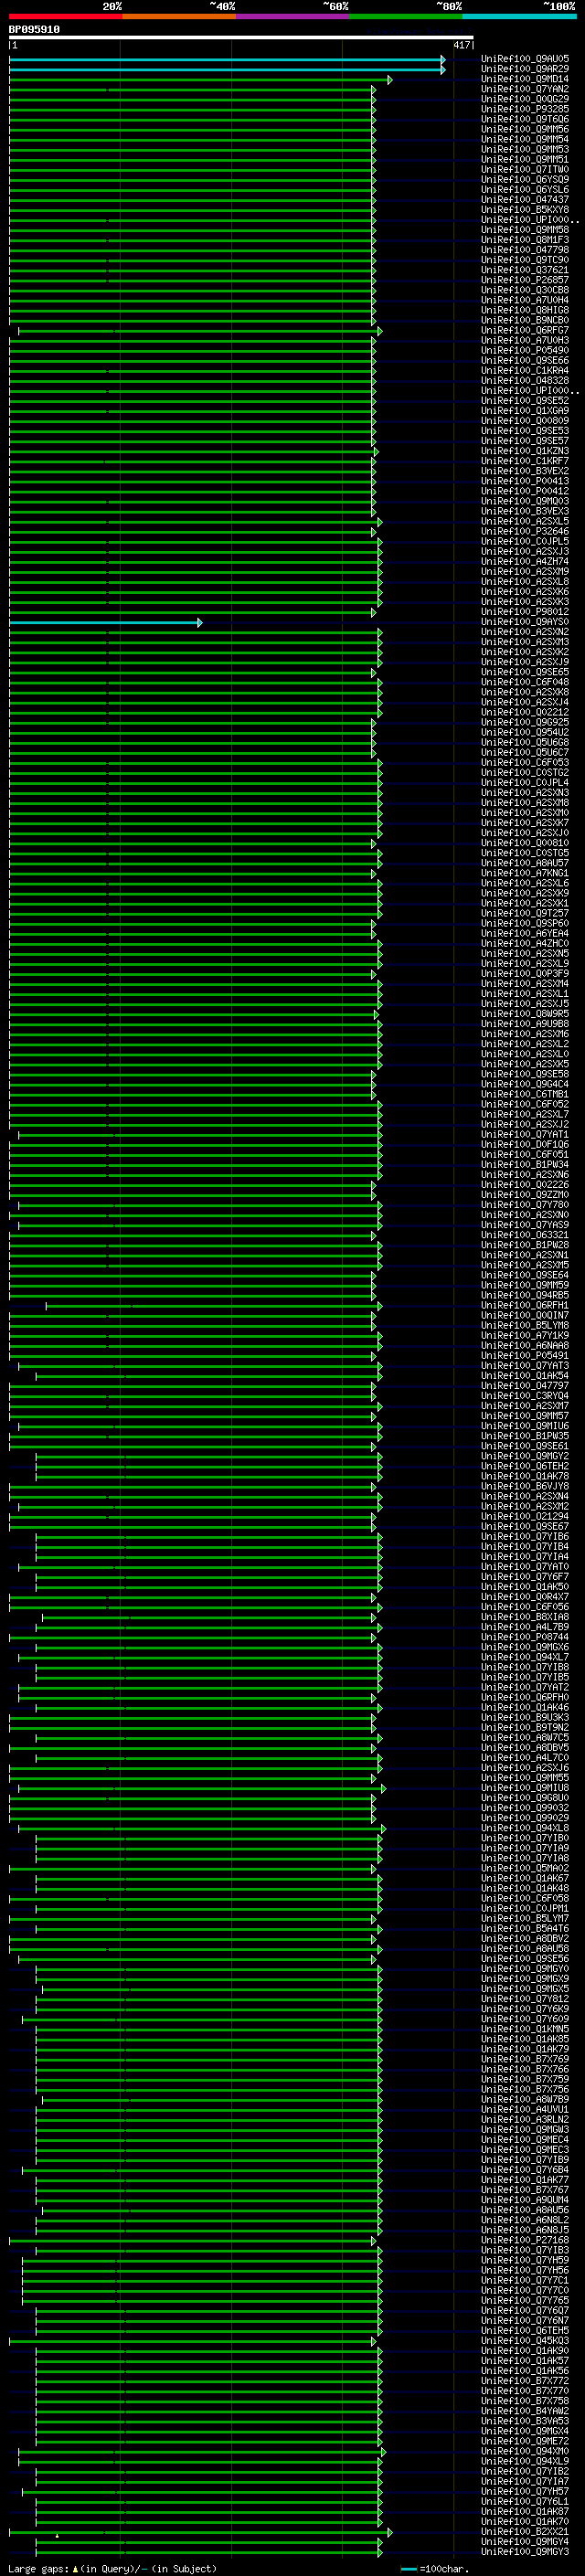Select label UniRef100_B6VJY8
This screenshot has width=585, height=2576.
pos(525,1486)
